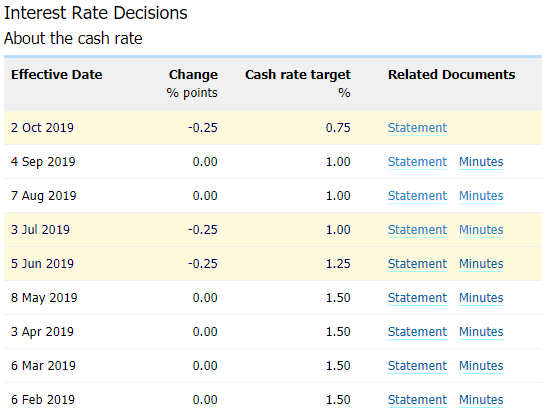Select the '7 Aug 2019' date cell
The image size is (546, 415).
(44, 196)
